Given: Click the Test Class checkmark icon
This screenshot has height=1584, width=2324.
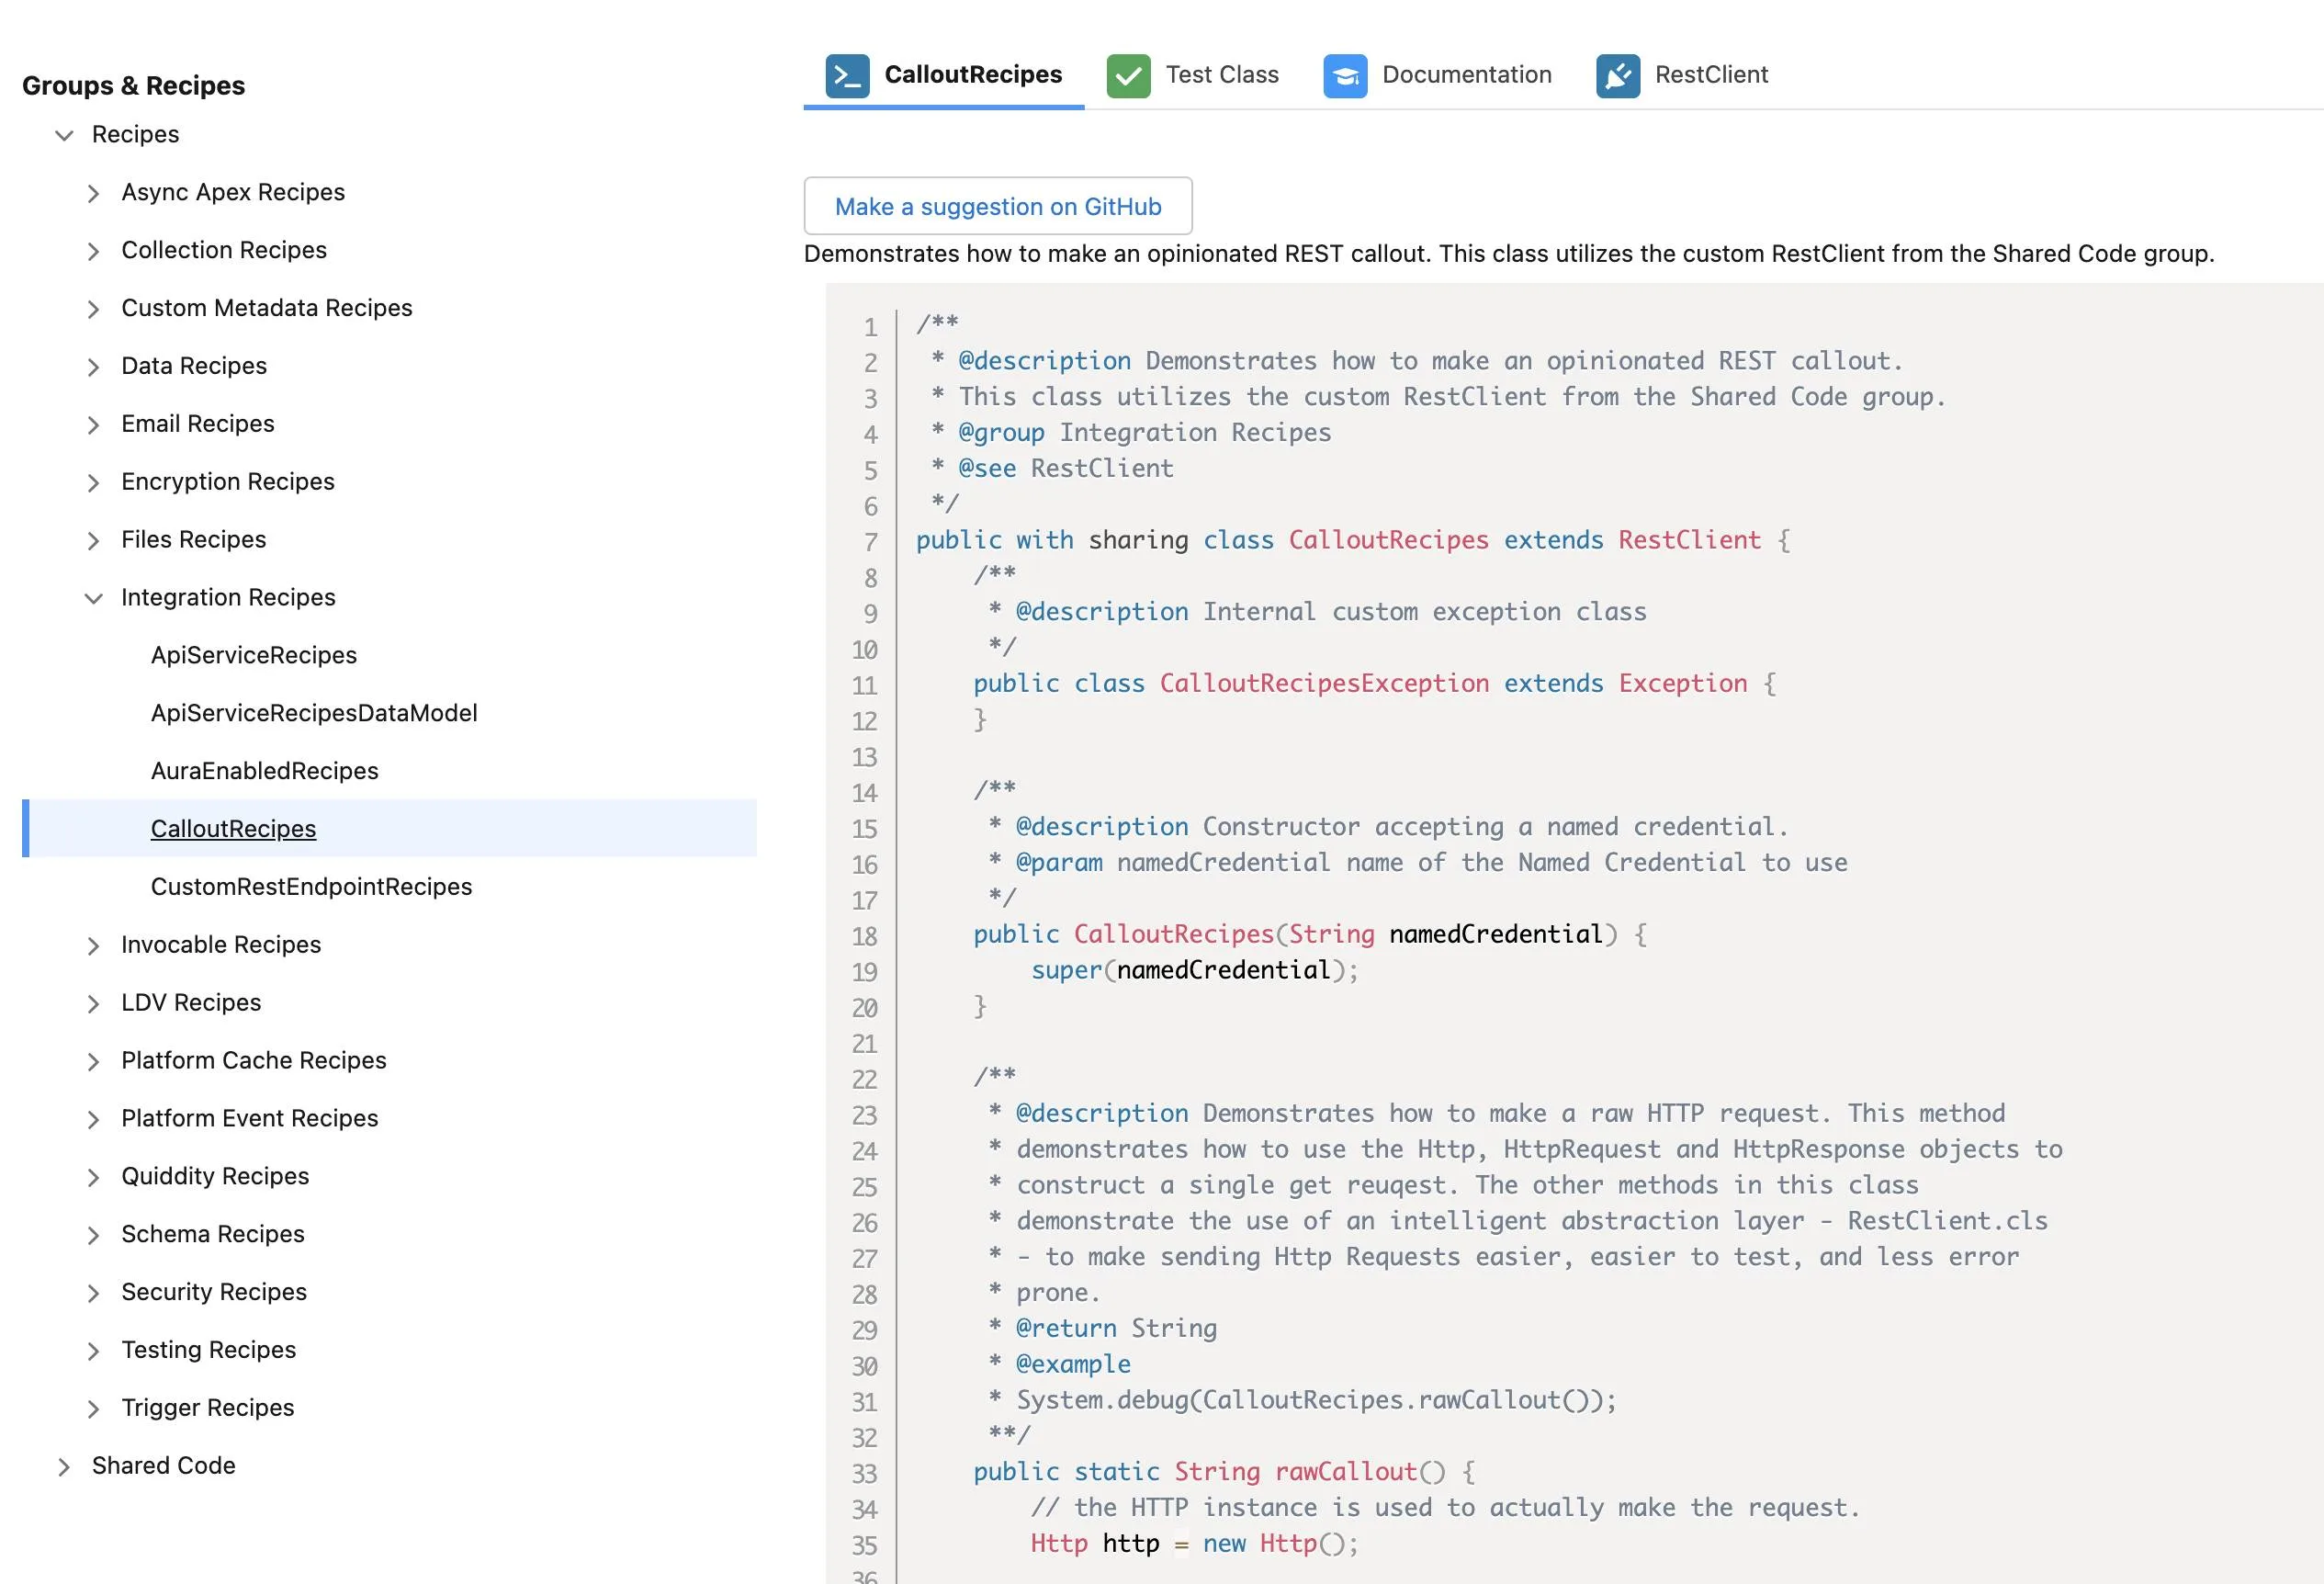Looking at the screenshot, I should (1128, 74).
